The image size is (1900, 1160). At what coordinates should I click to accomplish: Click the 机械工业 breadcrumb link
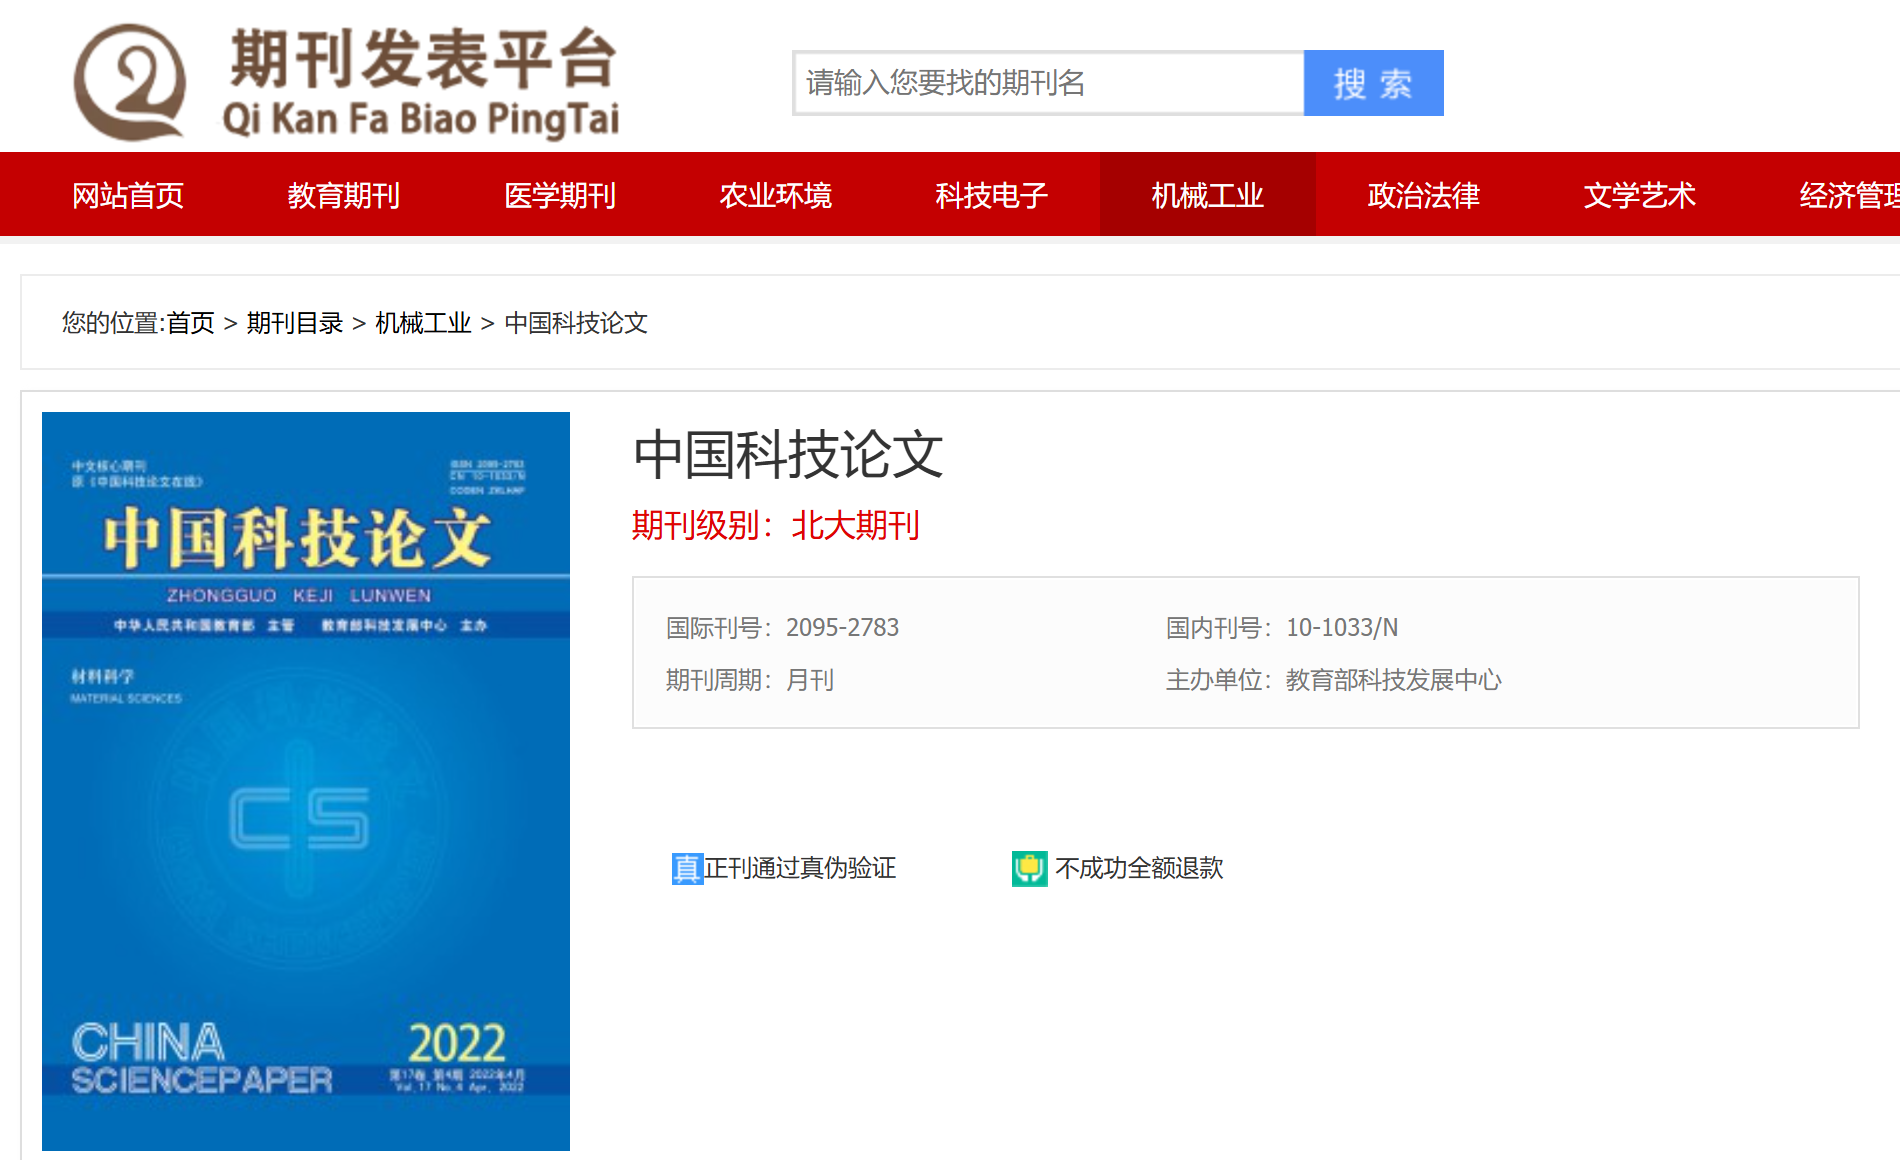[x=422, y=322]
